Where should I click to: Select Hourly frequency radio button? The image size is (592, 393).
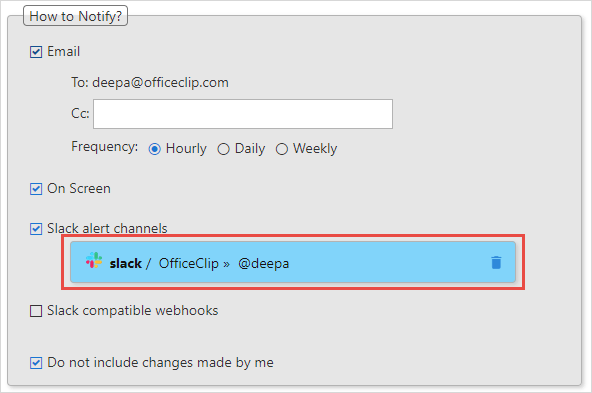(x=154, y=149)
